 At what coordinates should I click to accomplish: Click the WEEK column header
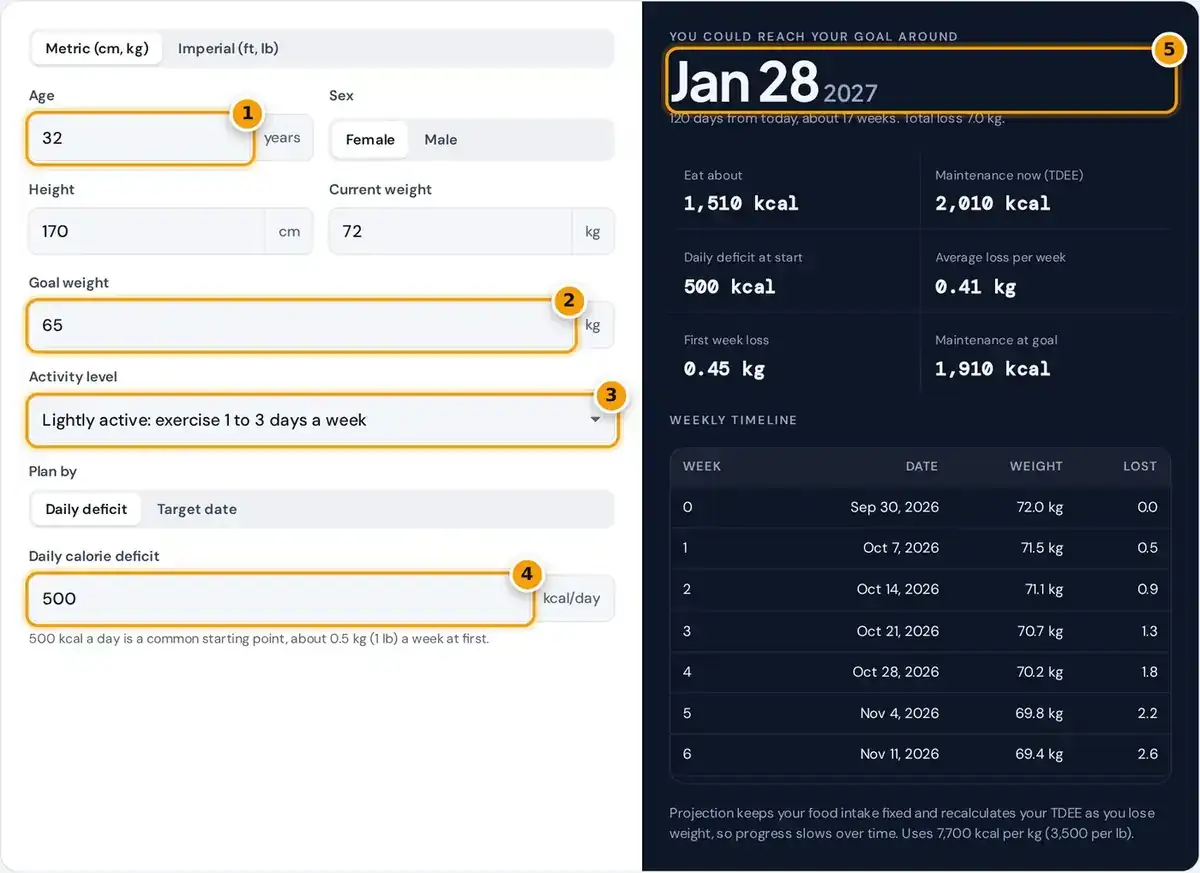click(x=702, y=466)
